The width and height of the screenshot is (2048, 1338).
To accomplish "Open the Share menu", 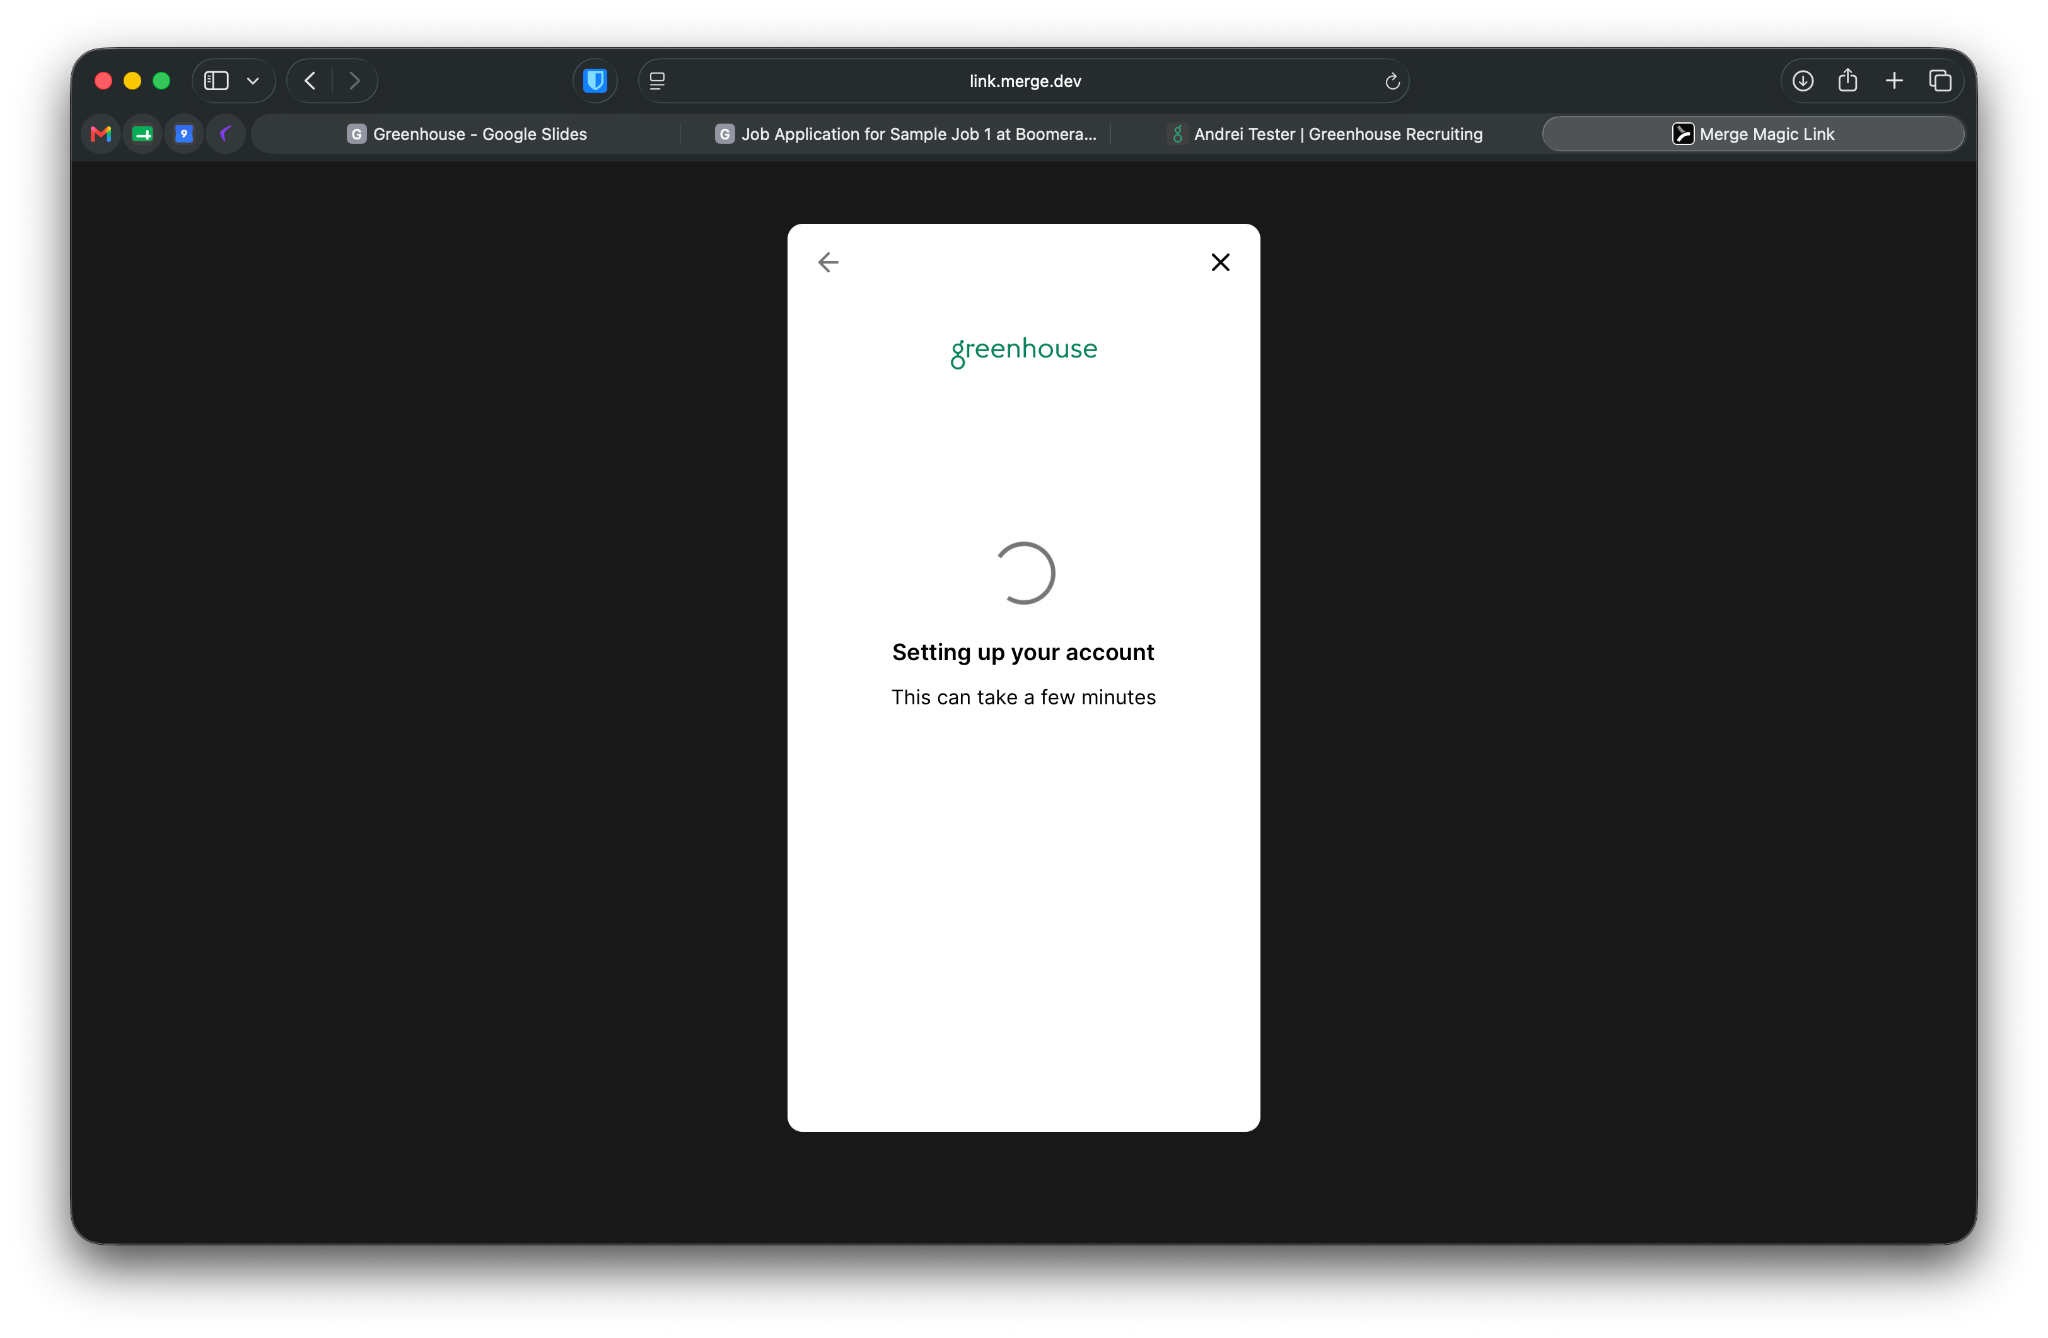I will (x=1848, y=80).
